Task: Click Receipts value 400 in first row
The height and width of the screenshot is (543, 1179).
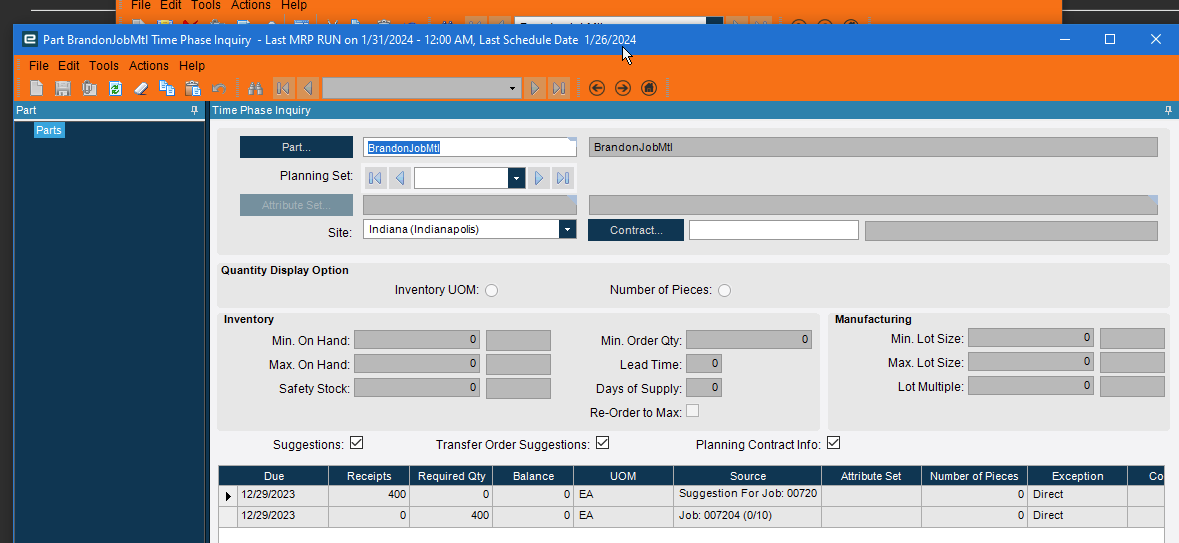Action: pyautogui.click(x=369, y=496)
